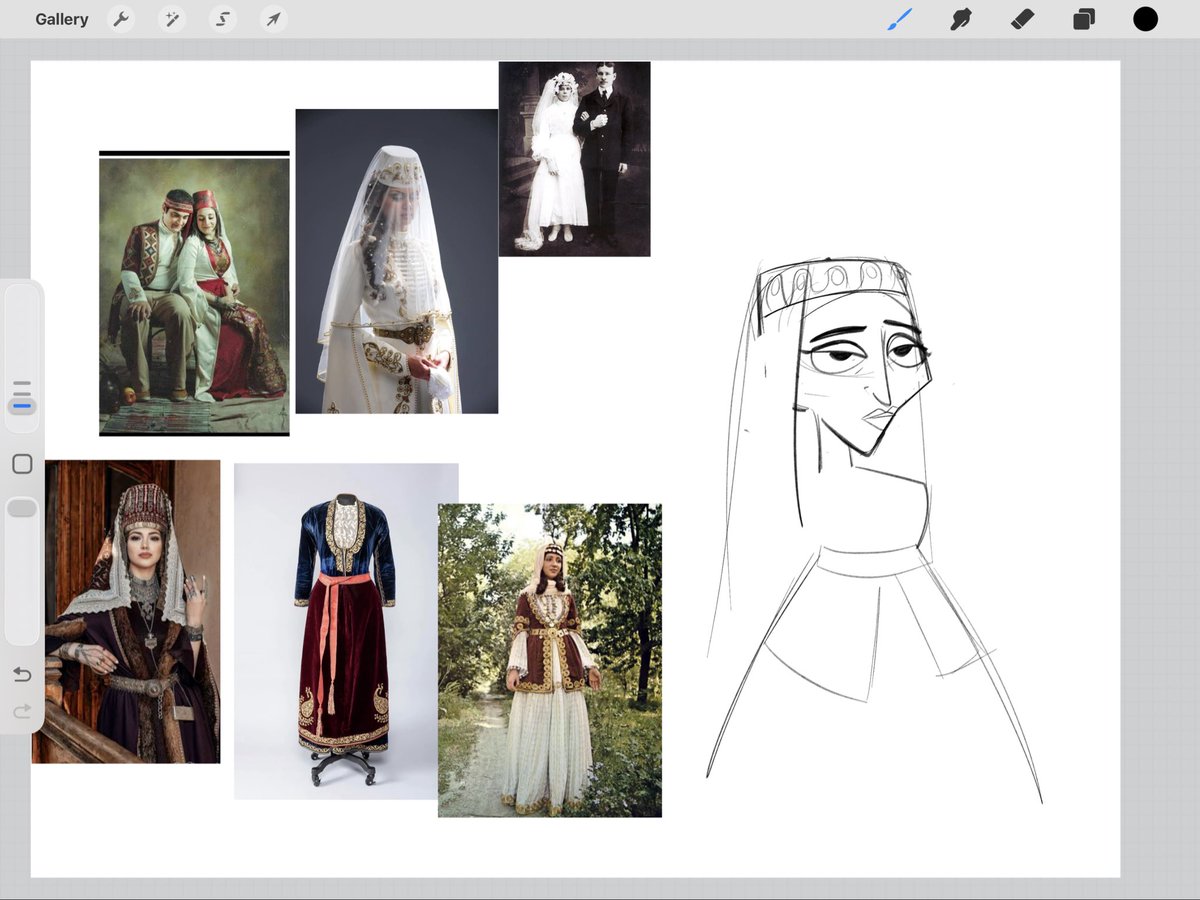The width and height of the screenshot is (1200, 900).
Task: Tap the vintage black-and-white wedding photo
Action: [575, 159]
